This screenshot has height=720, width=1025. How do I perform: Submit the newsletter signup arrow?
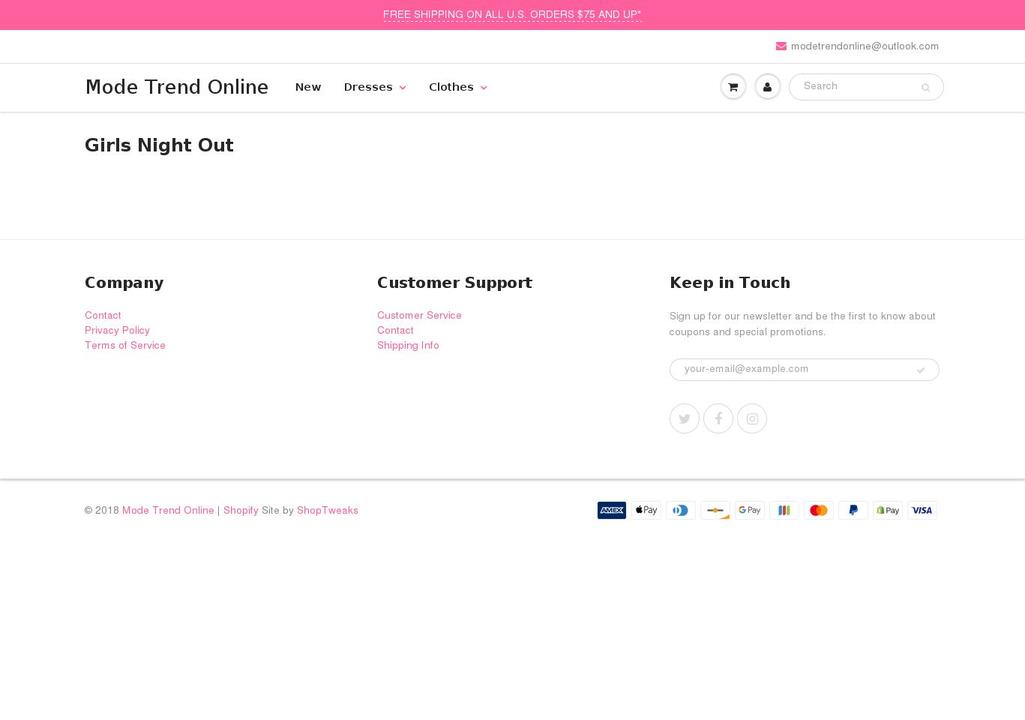[920, 369]
